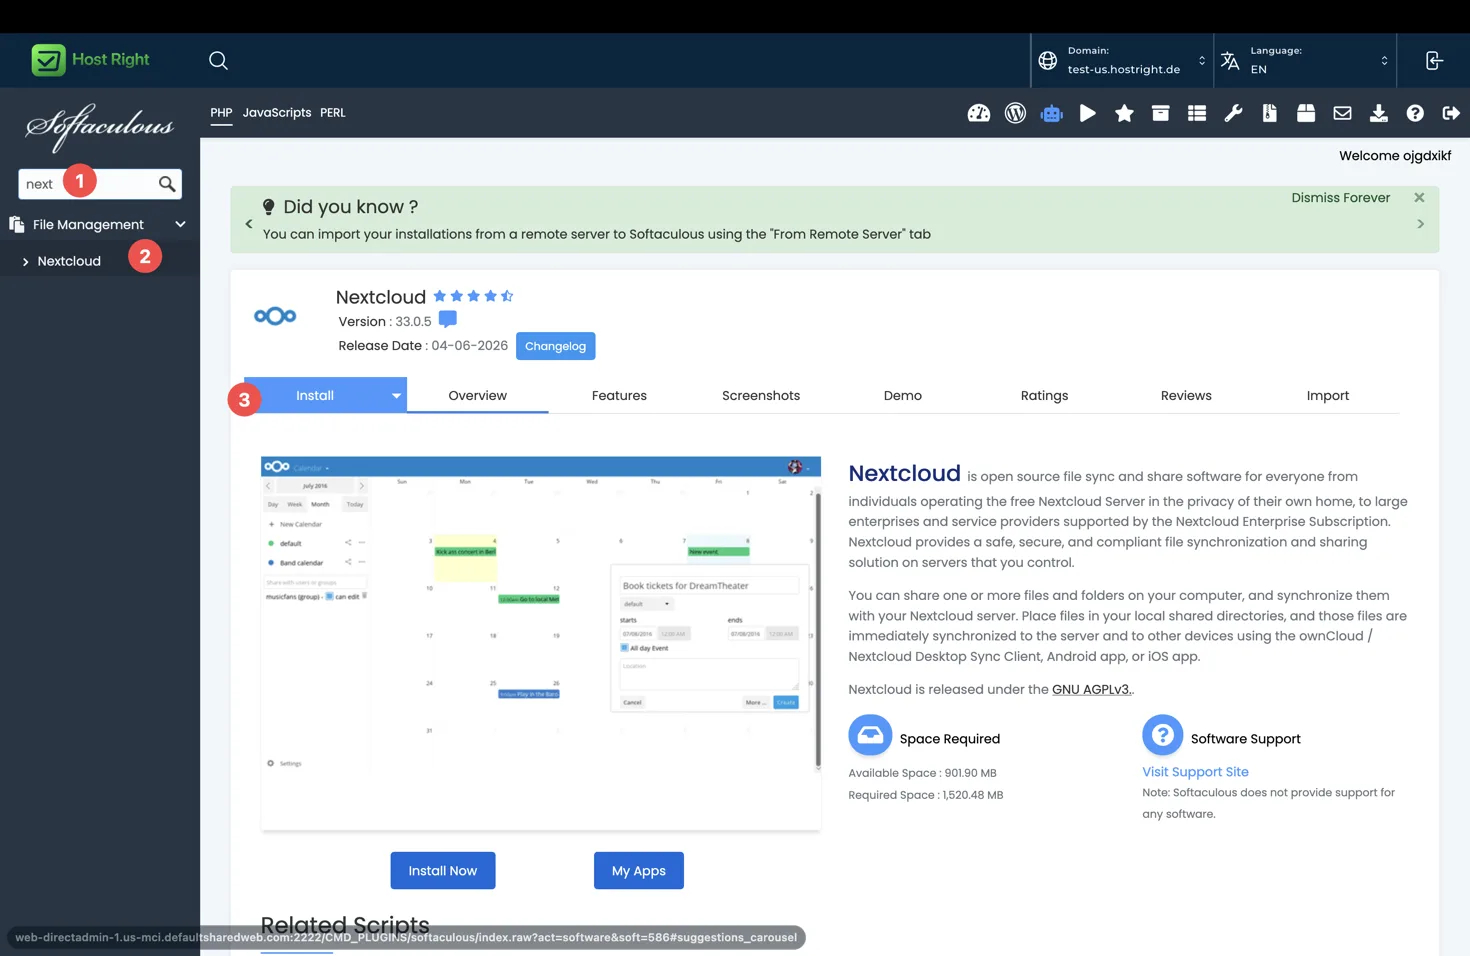Viewport: 1470px width, 956px height.
Task: Open the question mark help icon
Action: [x=1414, y=113]
